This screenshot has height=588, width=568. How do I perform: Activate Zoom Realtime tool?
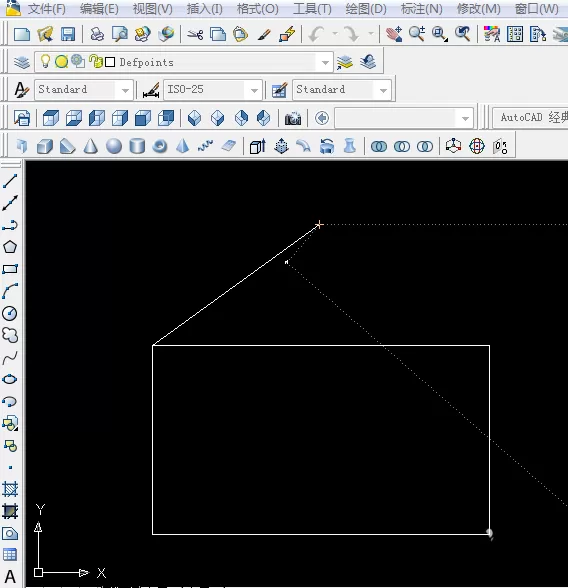(x=417, y=34)
